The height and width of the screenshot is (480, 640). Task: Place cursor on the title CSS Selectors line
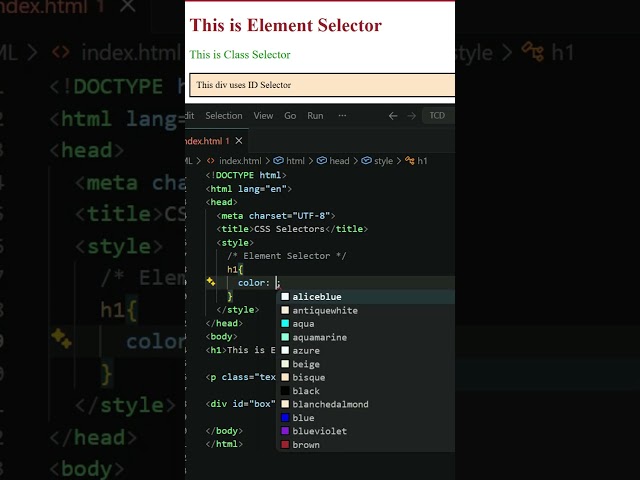[292, 229]
